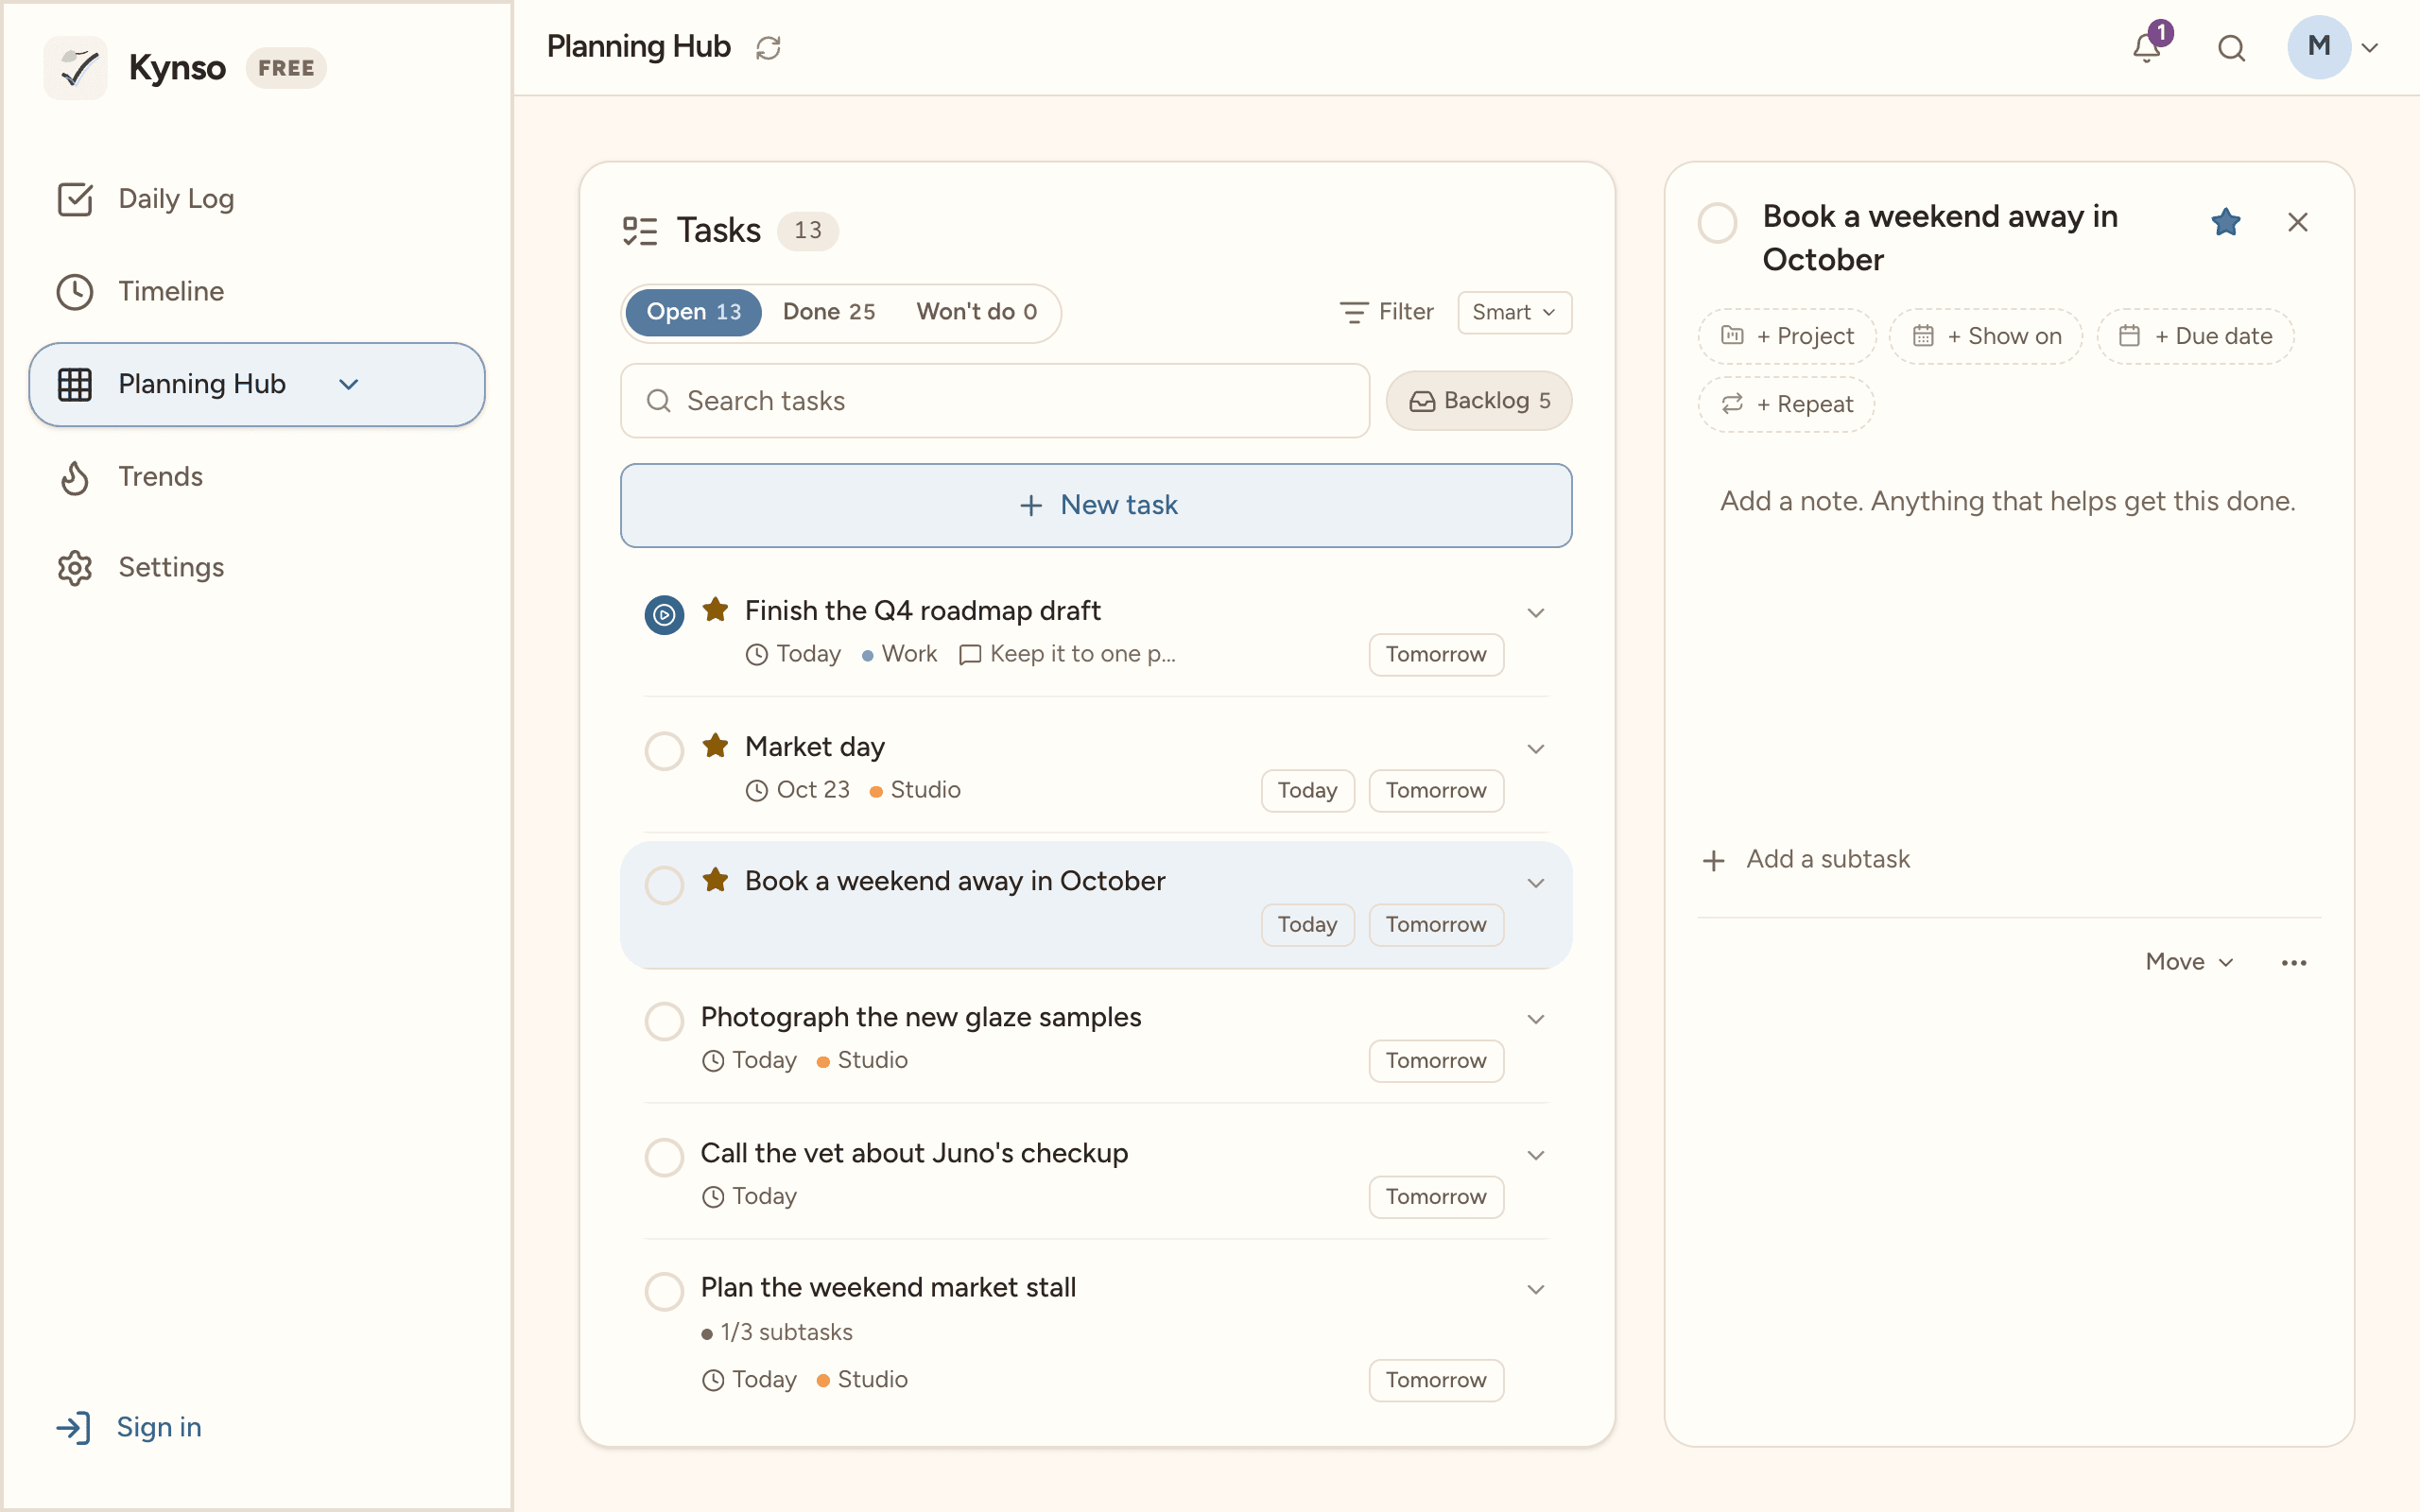2420x1512 pixels.
Task: Expand Photograph the new glaze samples chevron
Action: click(1535, 1018)
